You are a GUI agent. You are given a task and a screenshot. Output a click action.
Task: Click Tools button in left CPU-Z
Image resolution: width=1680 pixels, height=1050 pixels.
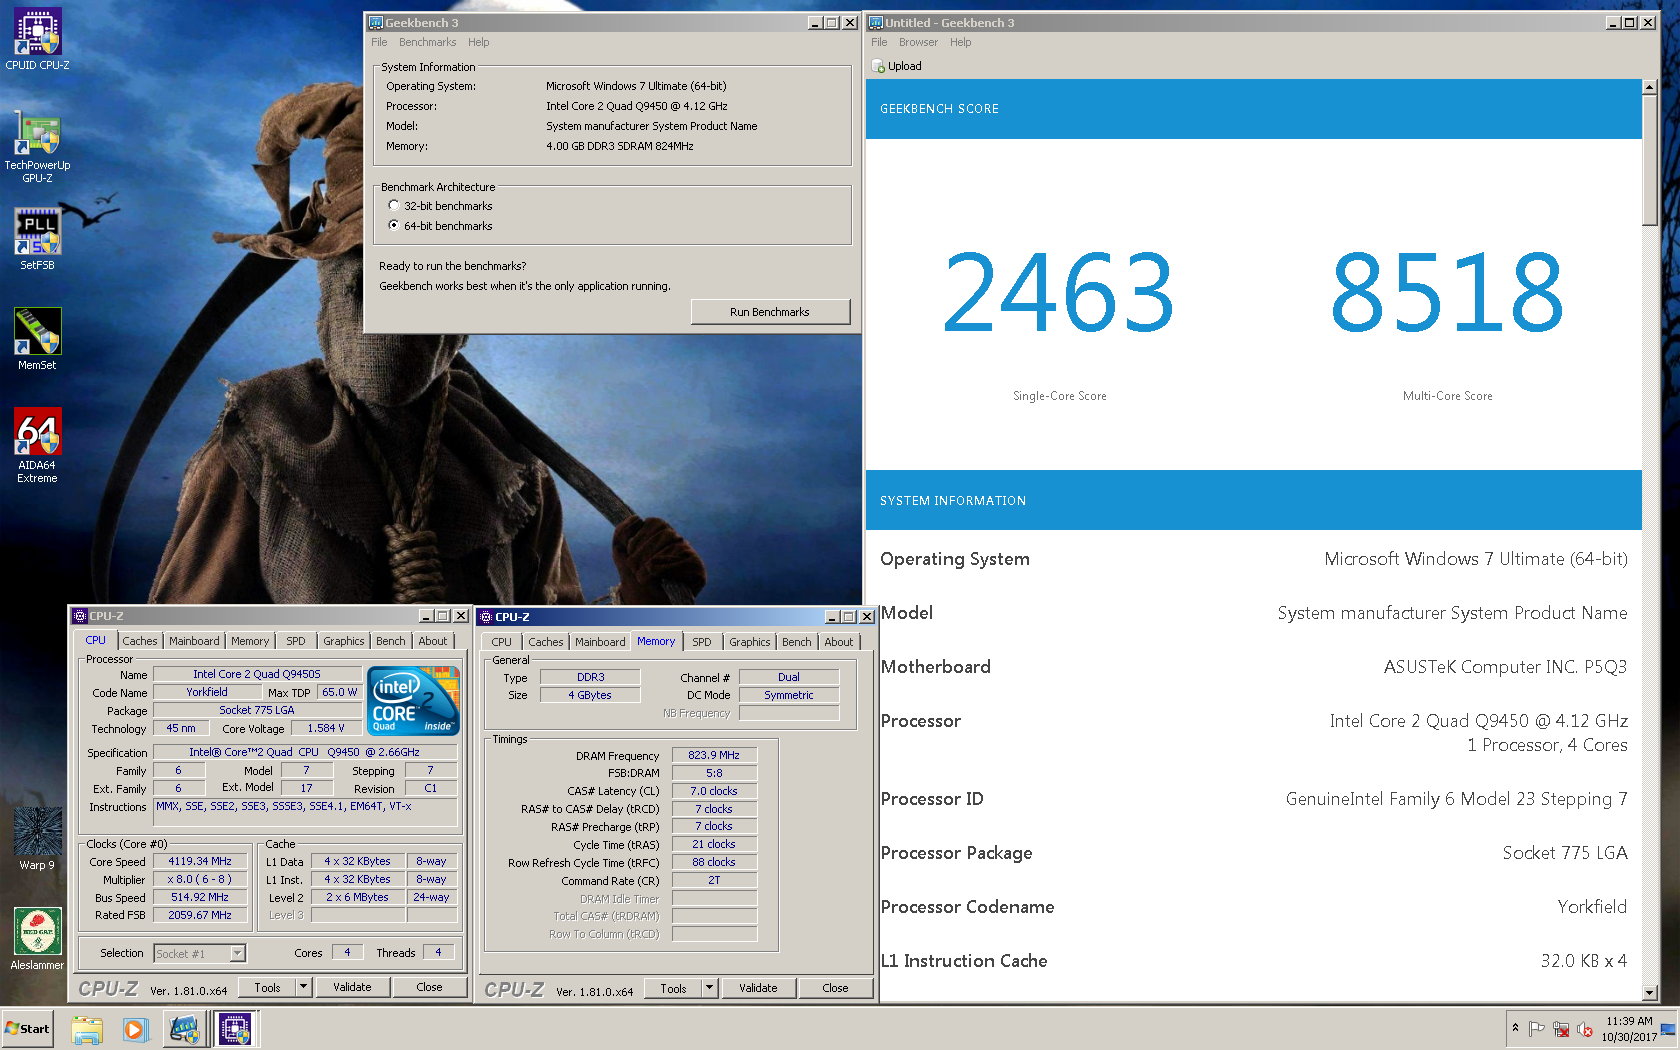[x=268, y=987]
